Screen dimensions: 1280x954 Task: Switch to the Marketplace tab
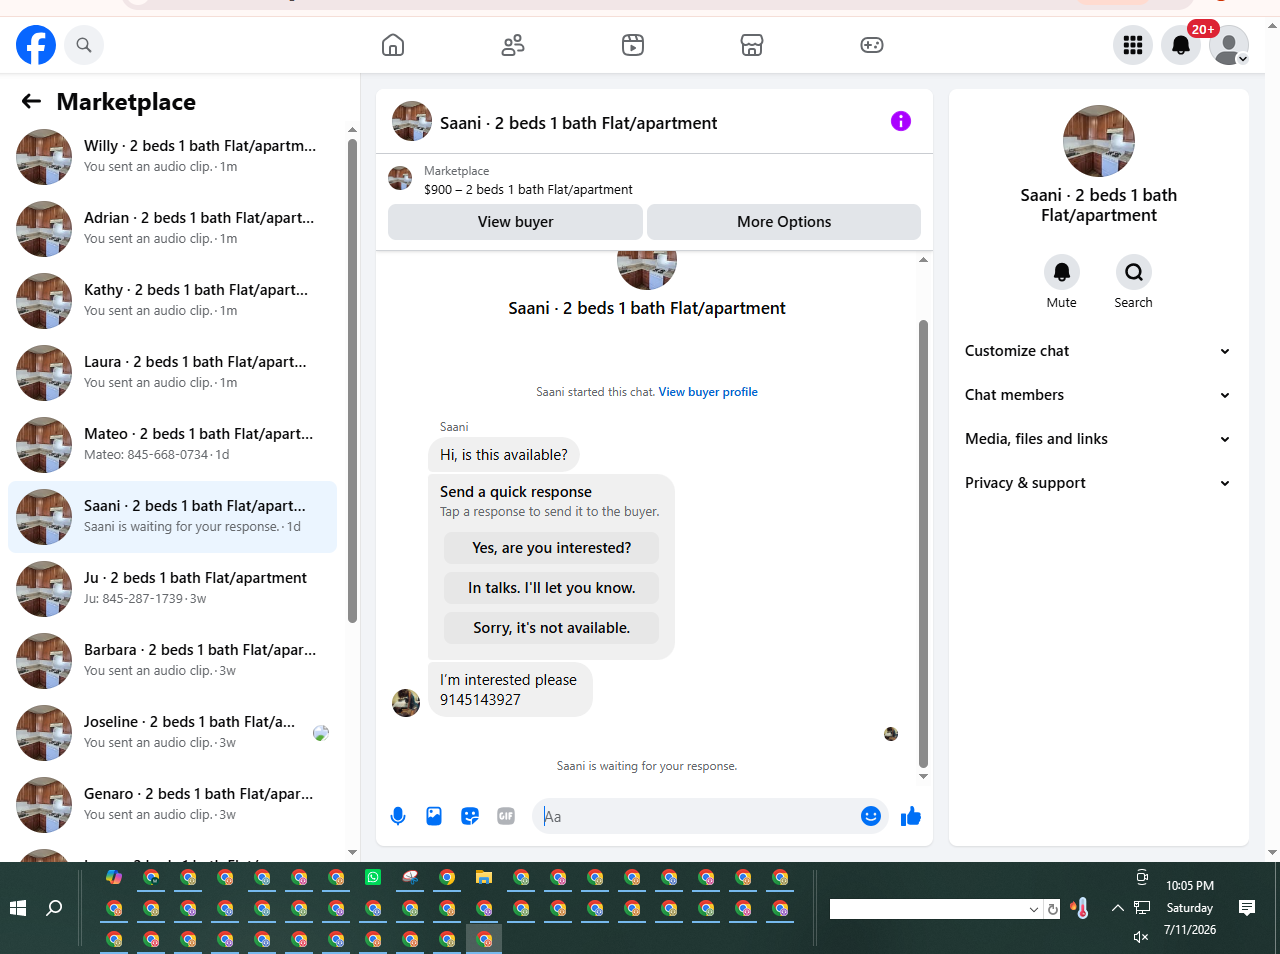pyautogui.click(x=752, y=45)
